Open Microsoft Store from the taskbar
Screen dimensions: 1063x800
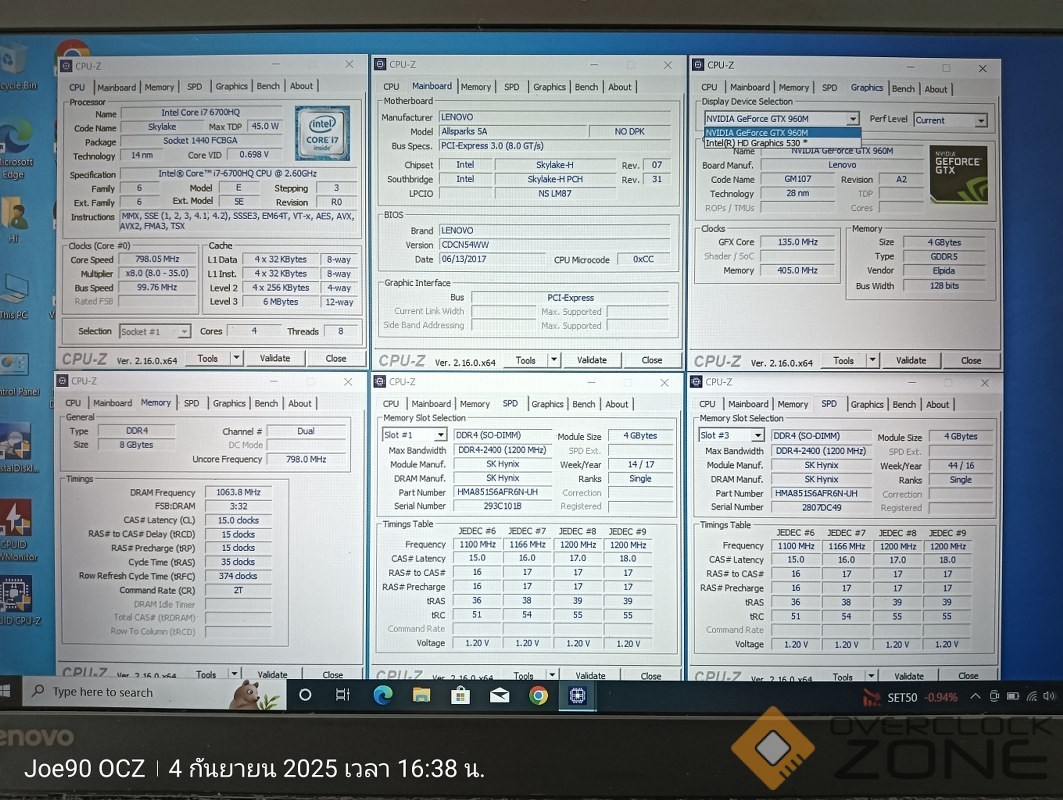pos(460,695)
